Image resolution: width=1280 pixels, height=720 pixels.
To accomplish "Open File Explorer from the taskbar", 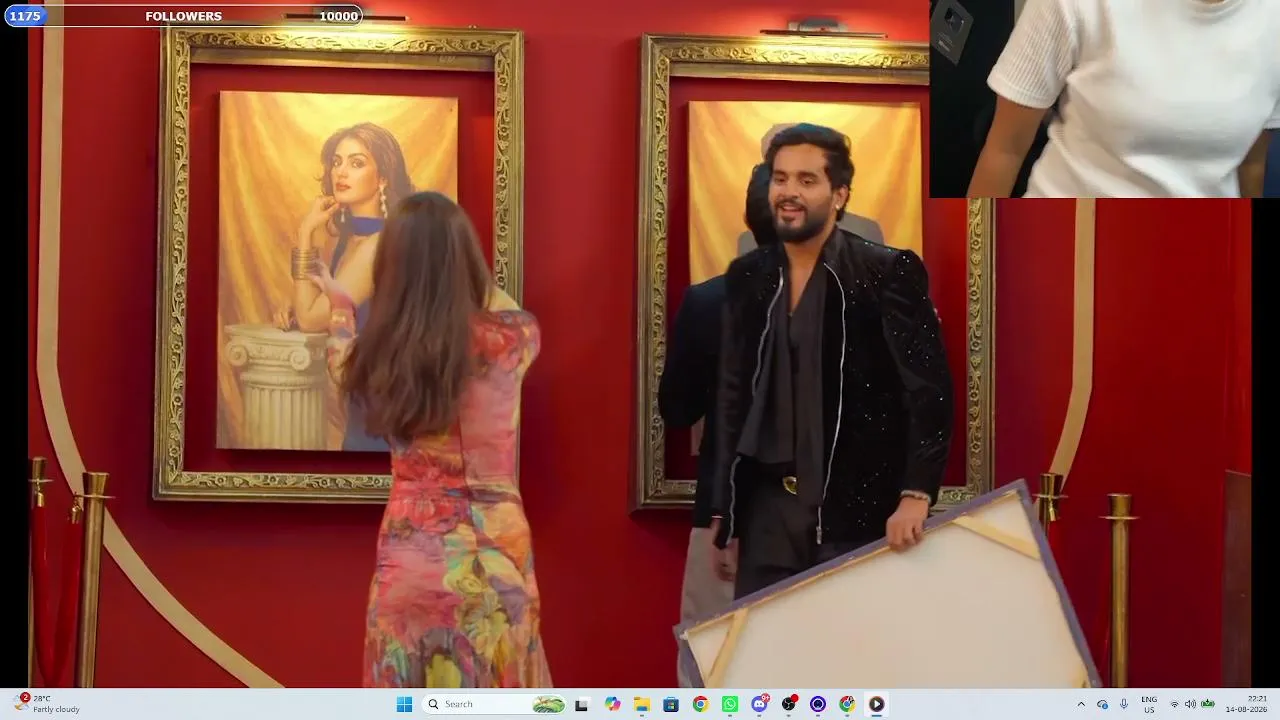I will (x=642, y=704).
